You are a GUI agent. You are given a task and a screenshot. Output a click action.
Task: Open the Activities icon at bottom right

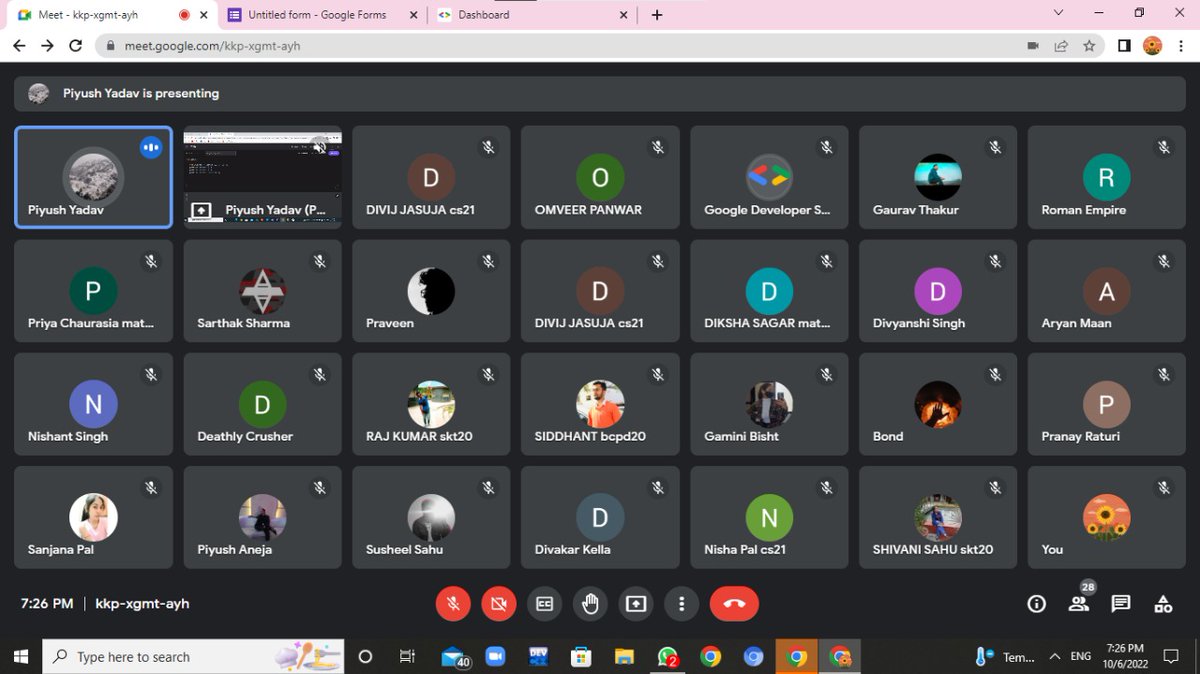(1163, 604)
